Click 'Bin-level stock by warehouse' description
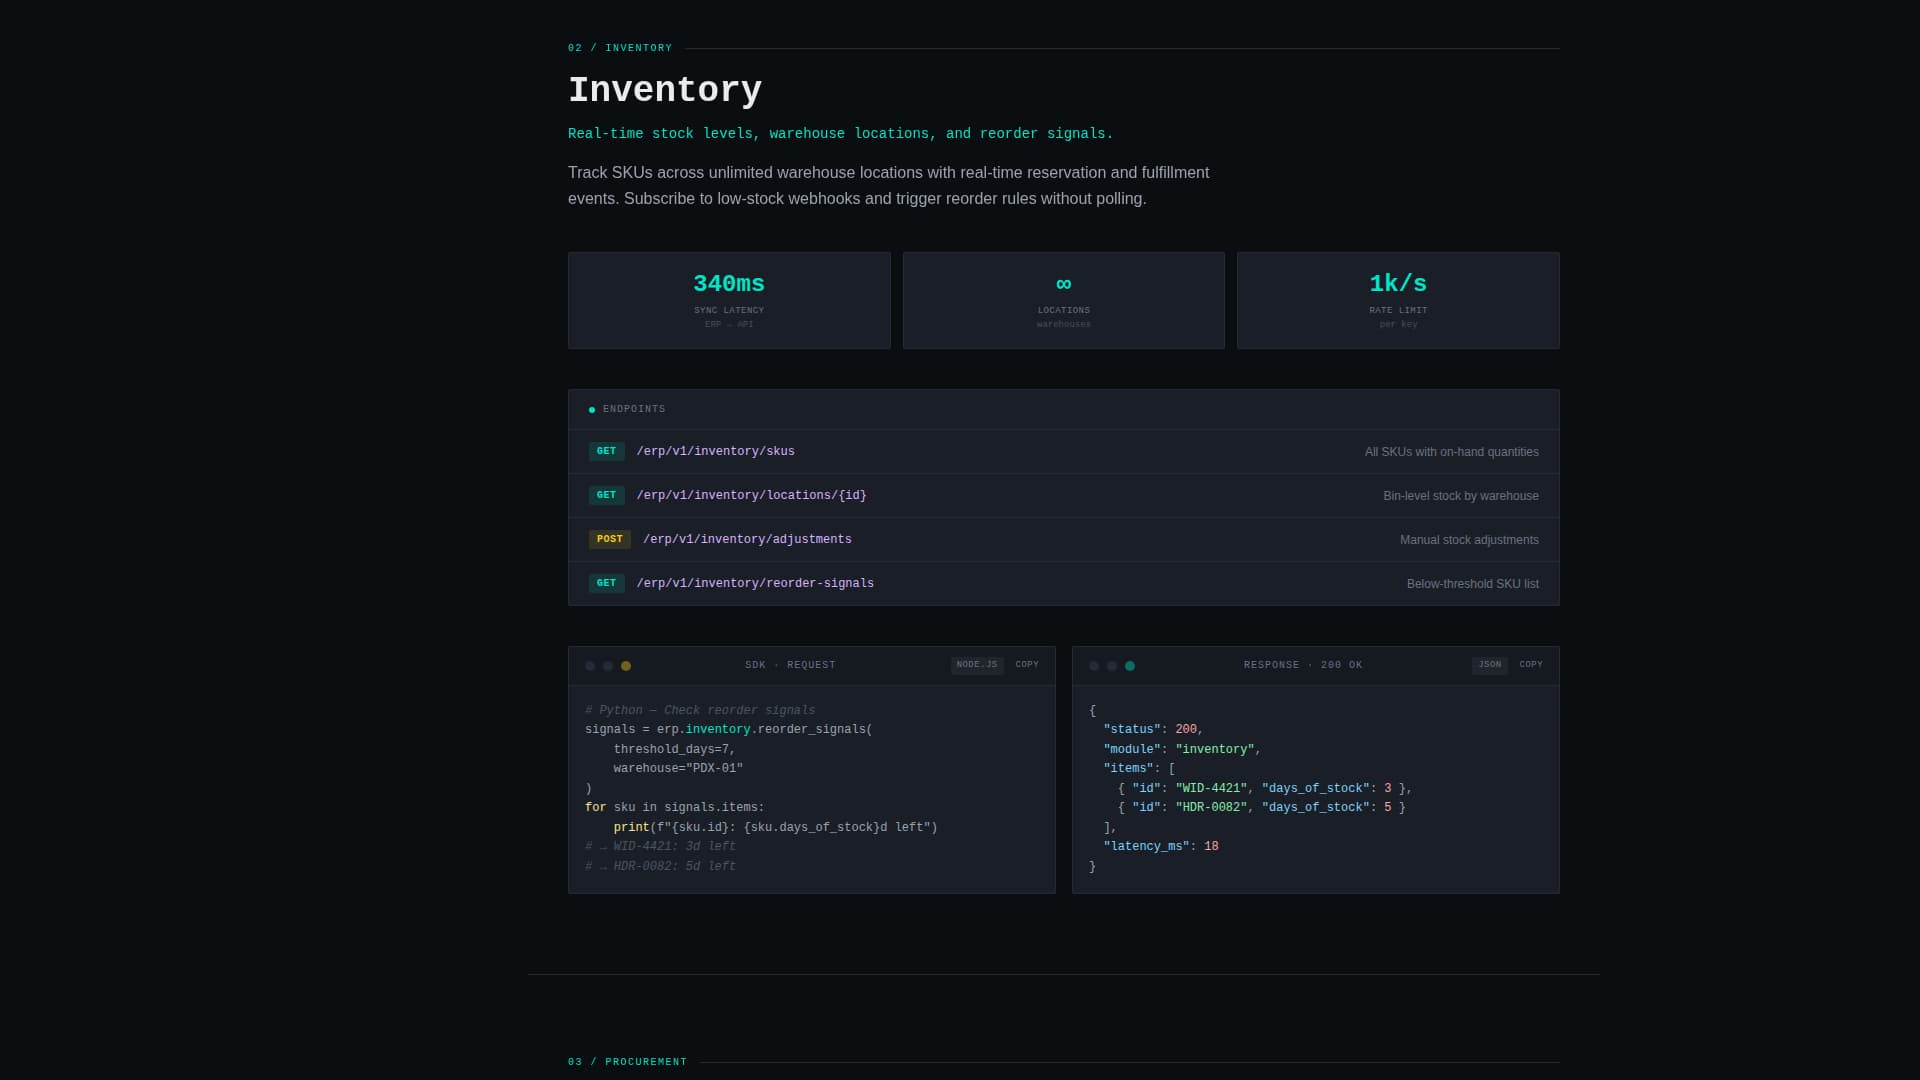This screenshot has height=1080, width=1920. point(1460,496)
